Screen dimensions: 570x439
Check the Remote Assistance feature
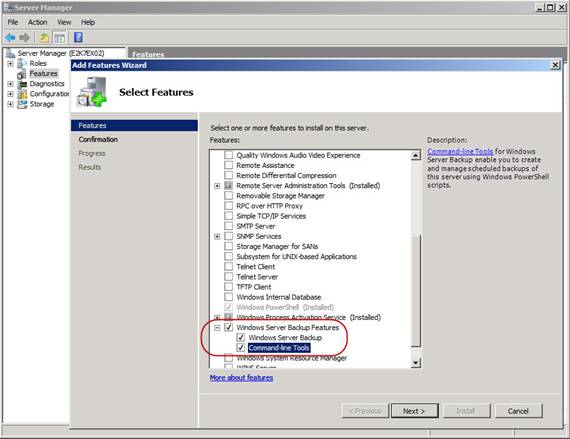point(228,165)
